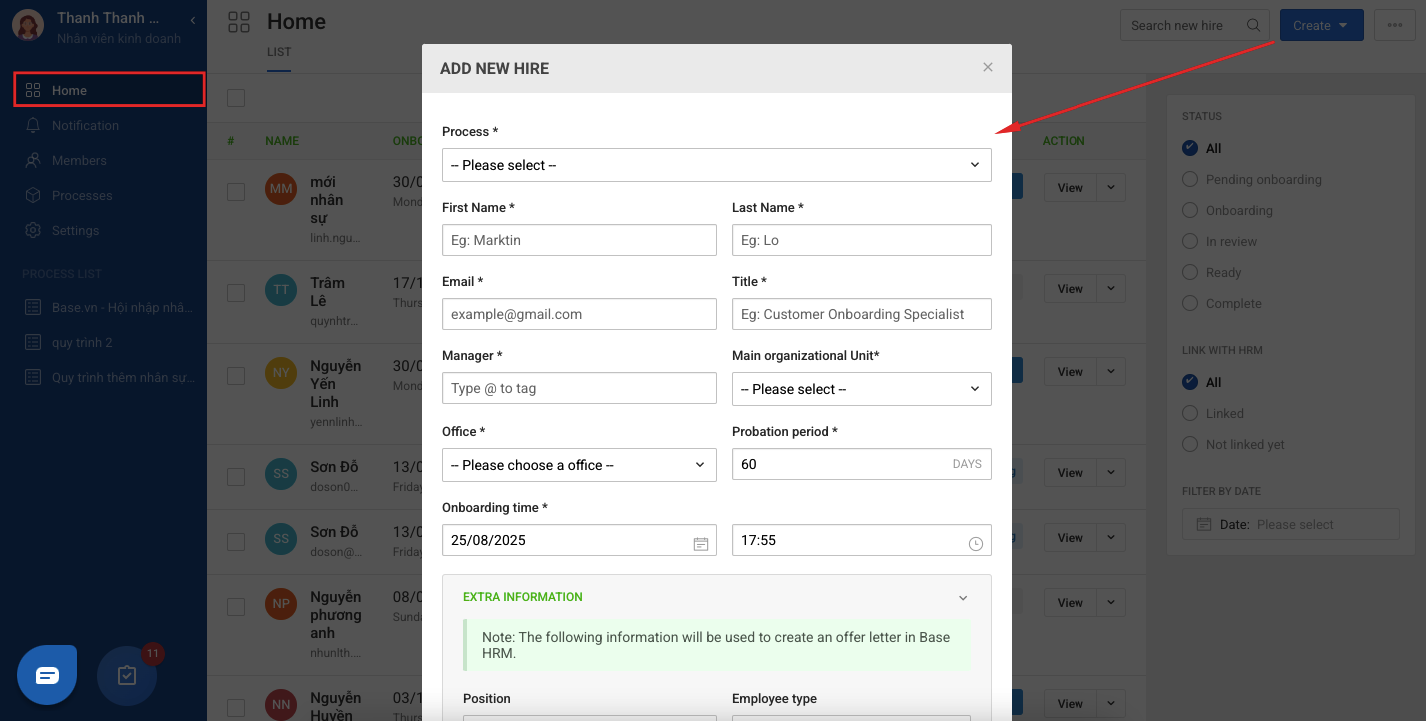Viewport: 1426px width, 721px height.
Task: Click View for mới nhân sự
Action: [x=1070, y=188]
